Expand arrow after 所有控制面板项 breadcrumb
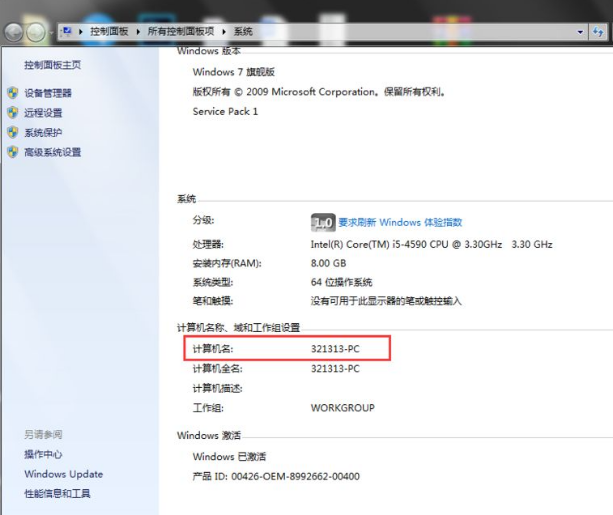This screenshot has width=613, height=515. click(x=224, y=32)
